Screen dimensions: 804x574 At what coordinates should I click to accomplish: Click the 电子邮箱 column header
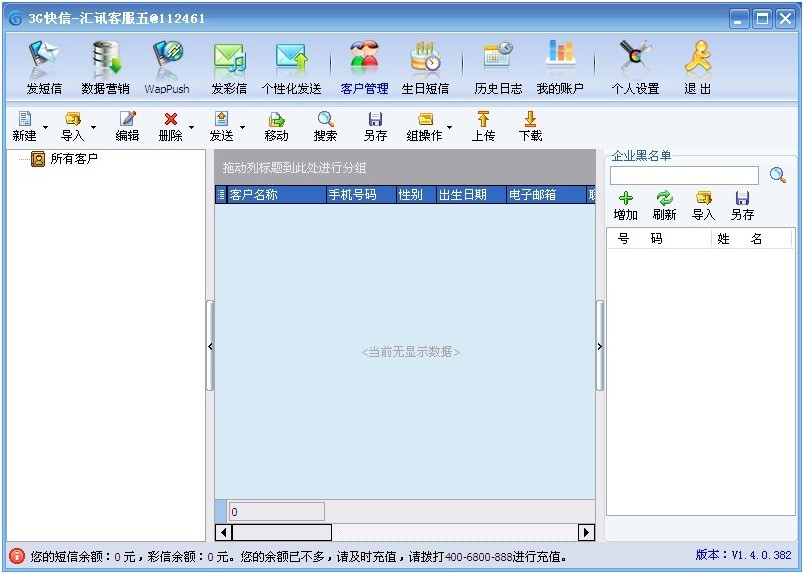coord(546,195)
